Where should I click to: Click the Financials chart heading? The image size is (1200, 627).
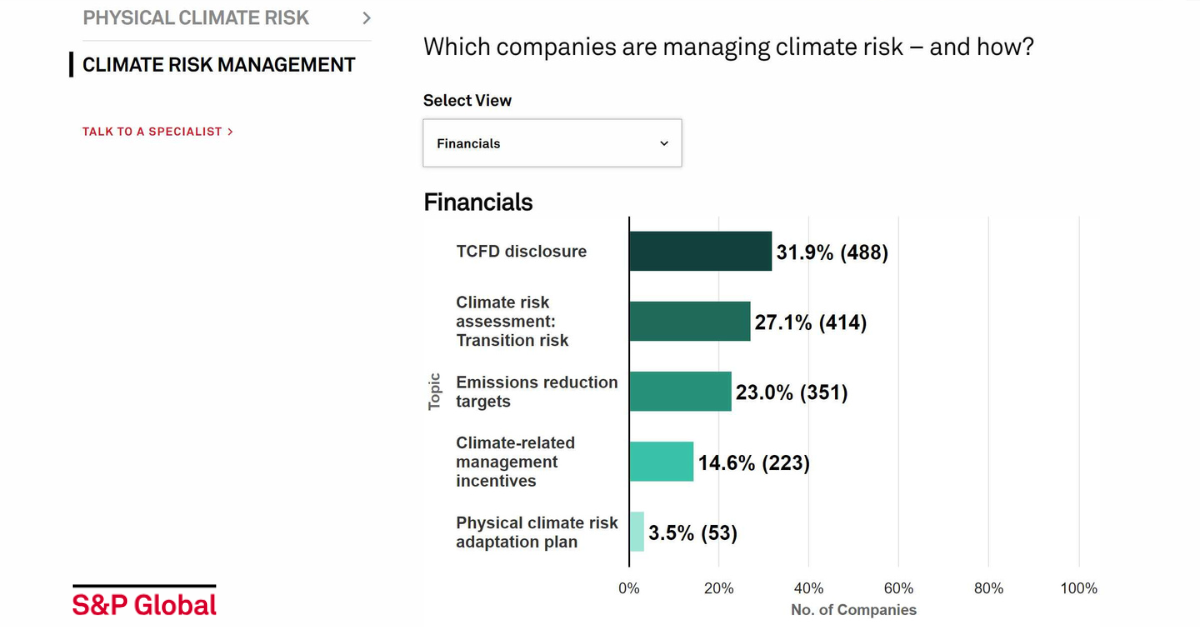[478, 202]
